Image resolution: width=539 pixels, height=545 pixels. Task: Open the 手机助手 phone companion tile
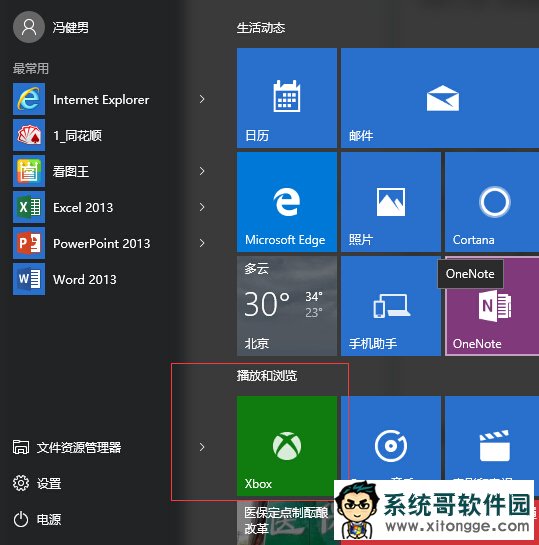(x=391, y=306)
